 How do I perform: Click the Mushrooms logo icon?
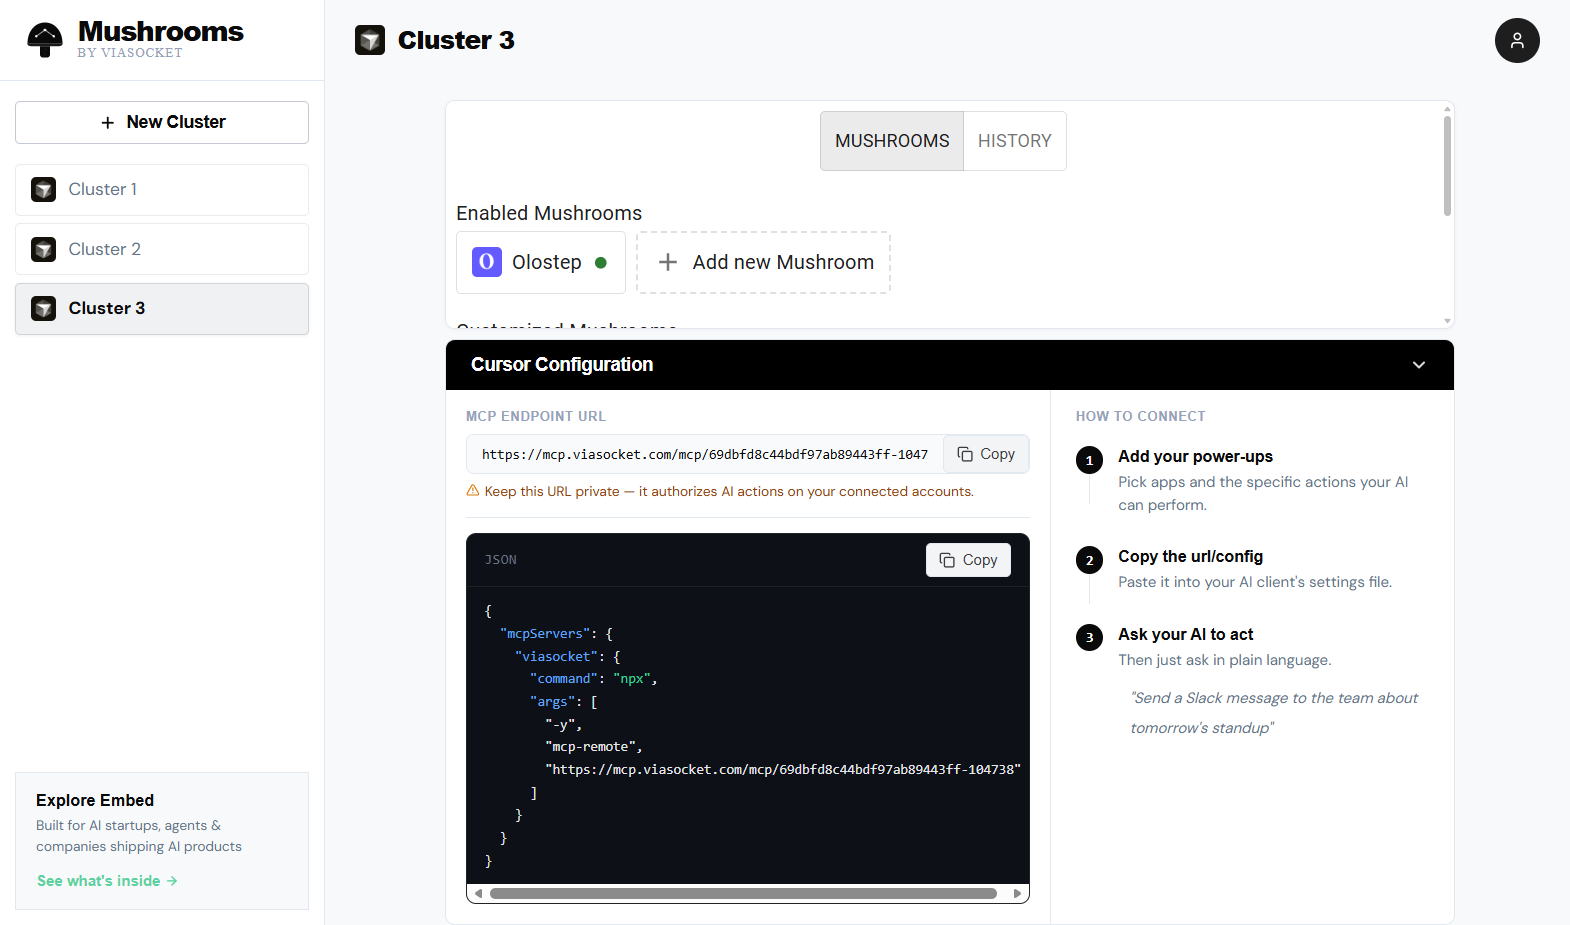pyautogui.click(x=44, y=40)
